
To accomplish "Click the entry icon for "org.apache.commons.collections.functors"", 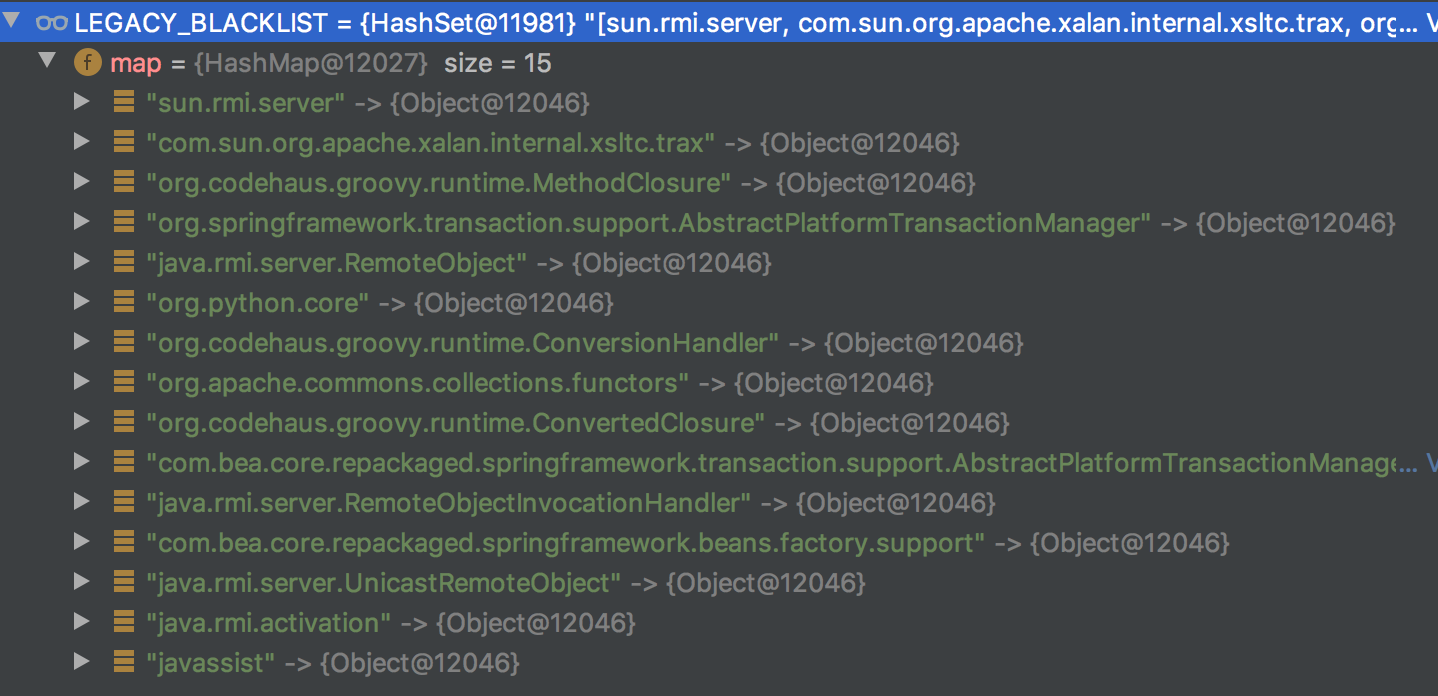I will click(124, 382).
